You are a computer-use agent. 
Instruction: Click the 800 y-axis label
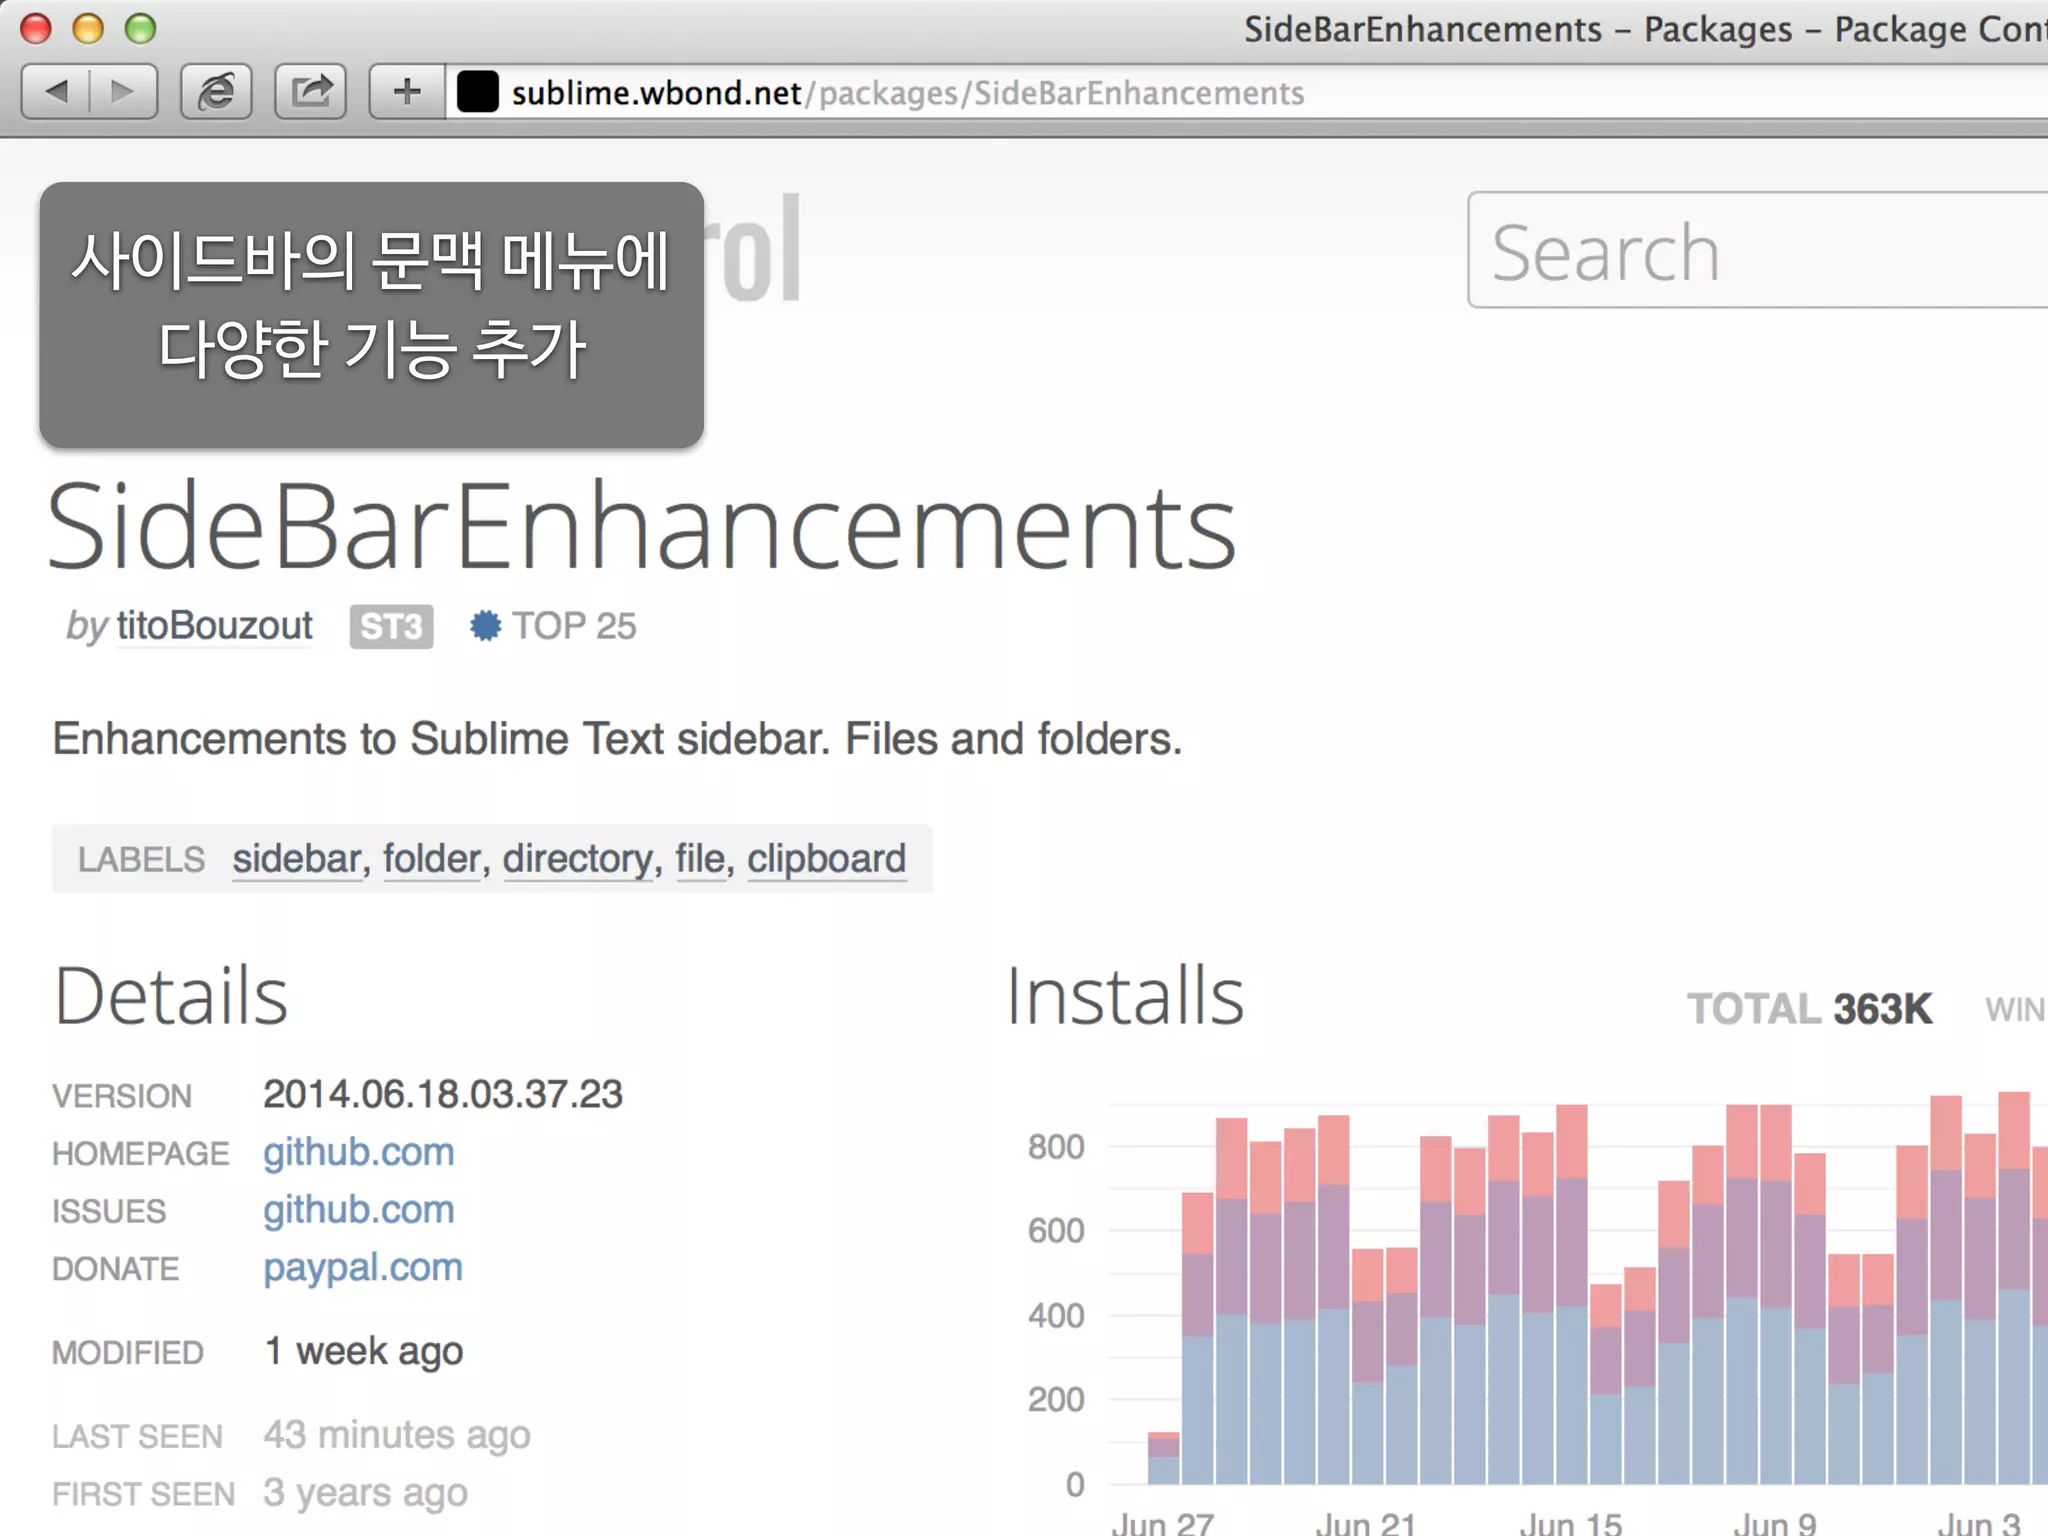coord(1056,1147)
